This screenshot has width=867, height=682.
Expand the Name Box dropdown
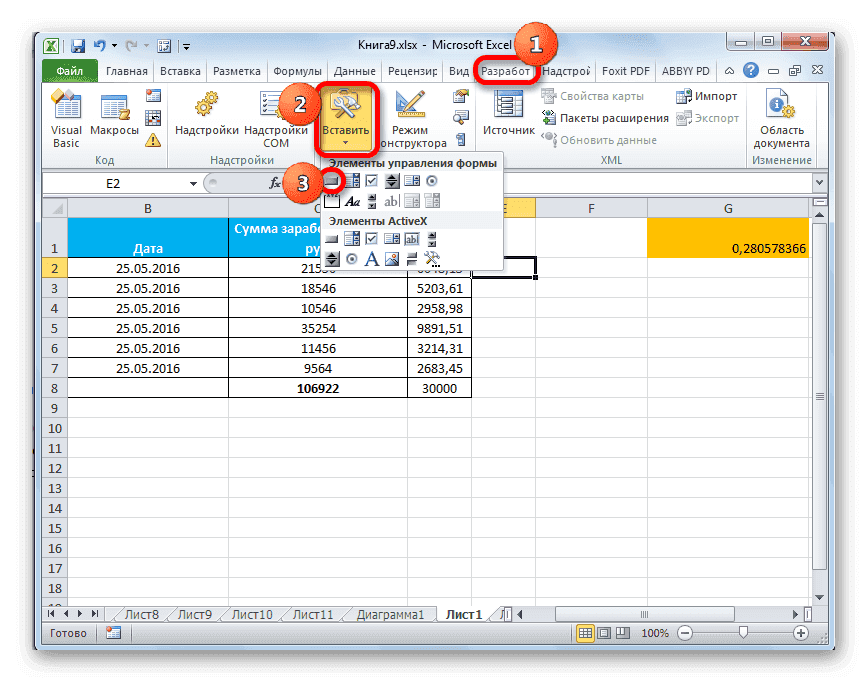(x=193, y=186)
